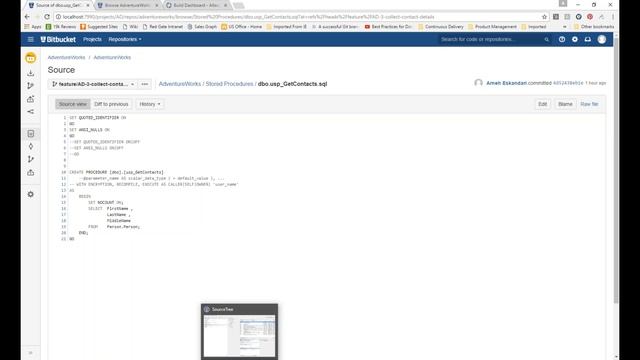Click the browser address bar

[x=298, y=17]
